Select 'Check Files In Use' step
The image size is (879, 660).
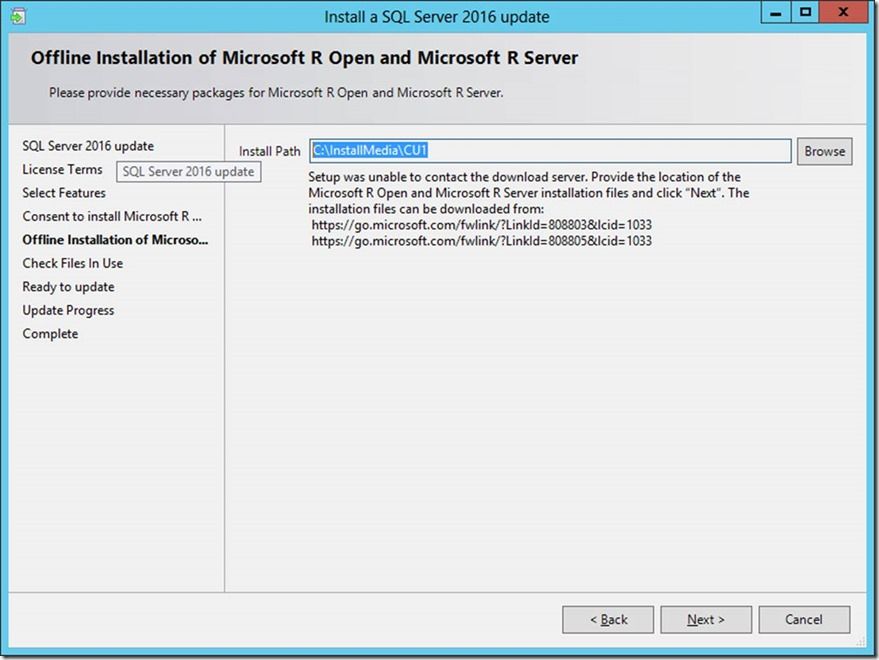coord(72,264)
